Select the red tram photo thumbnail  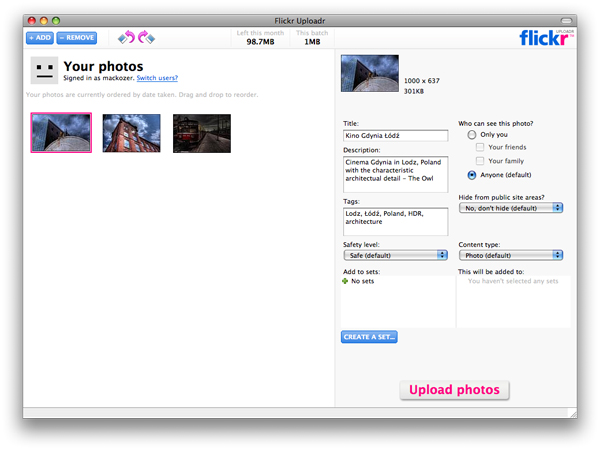(202, 133)
